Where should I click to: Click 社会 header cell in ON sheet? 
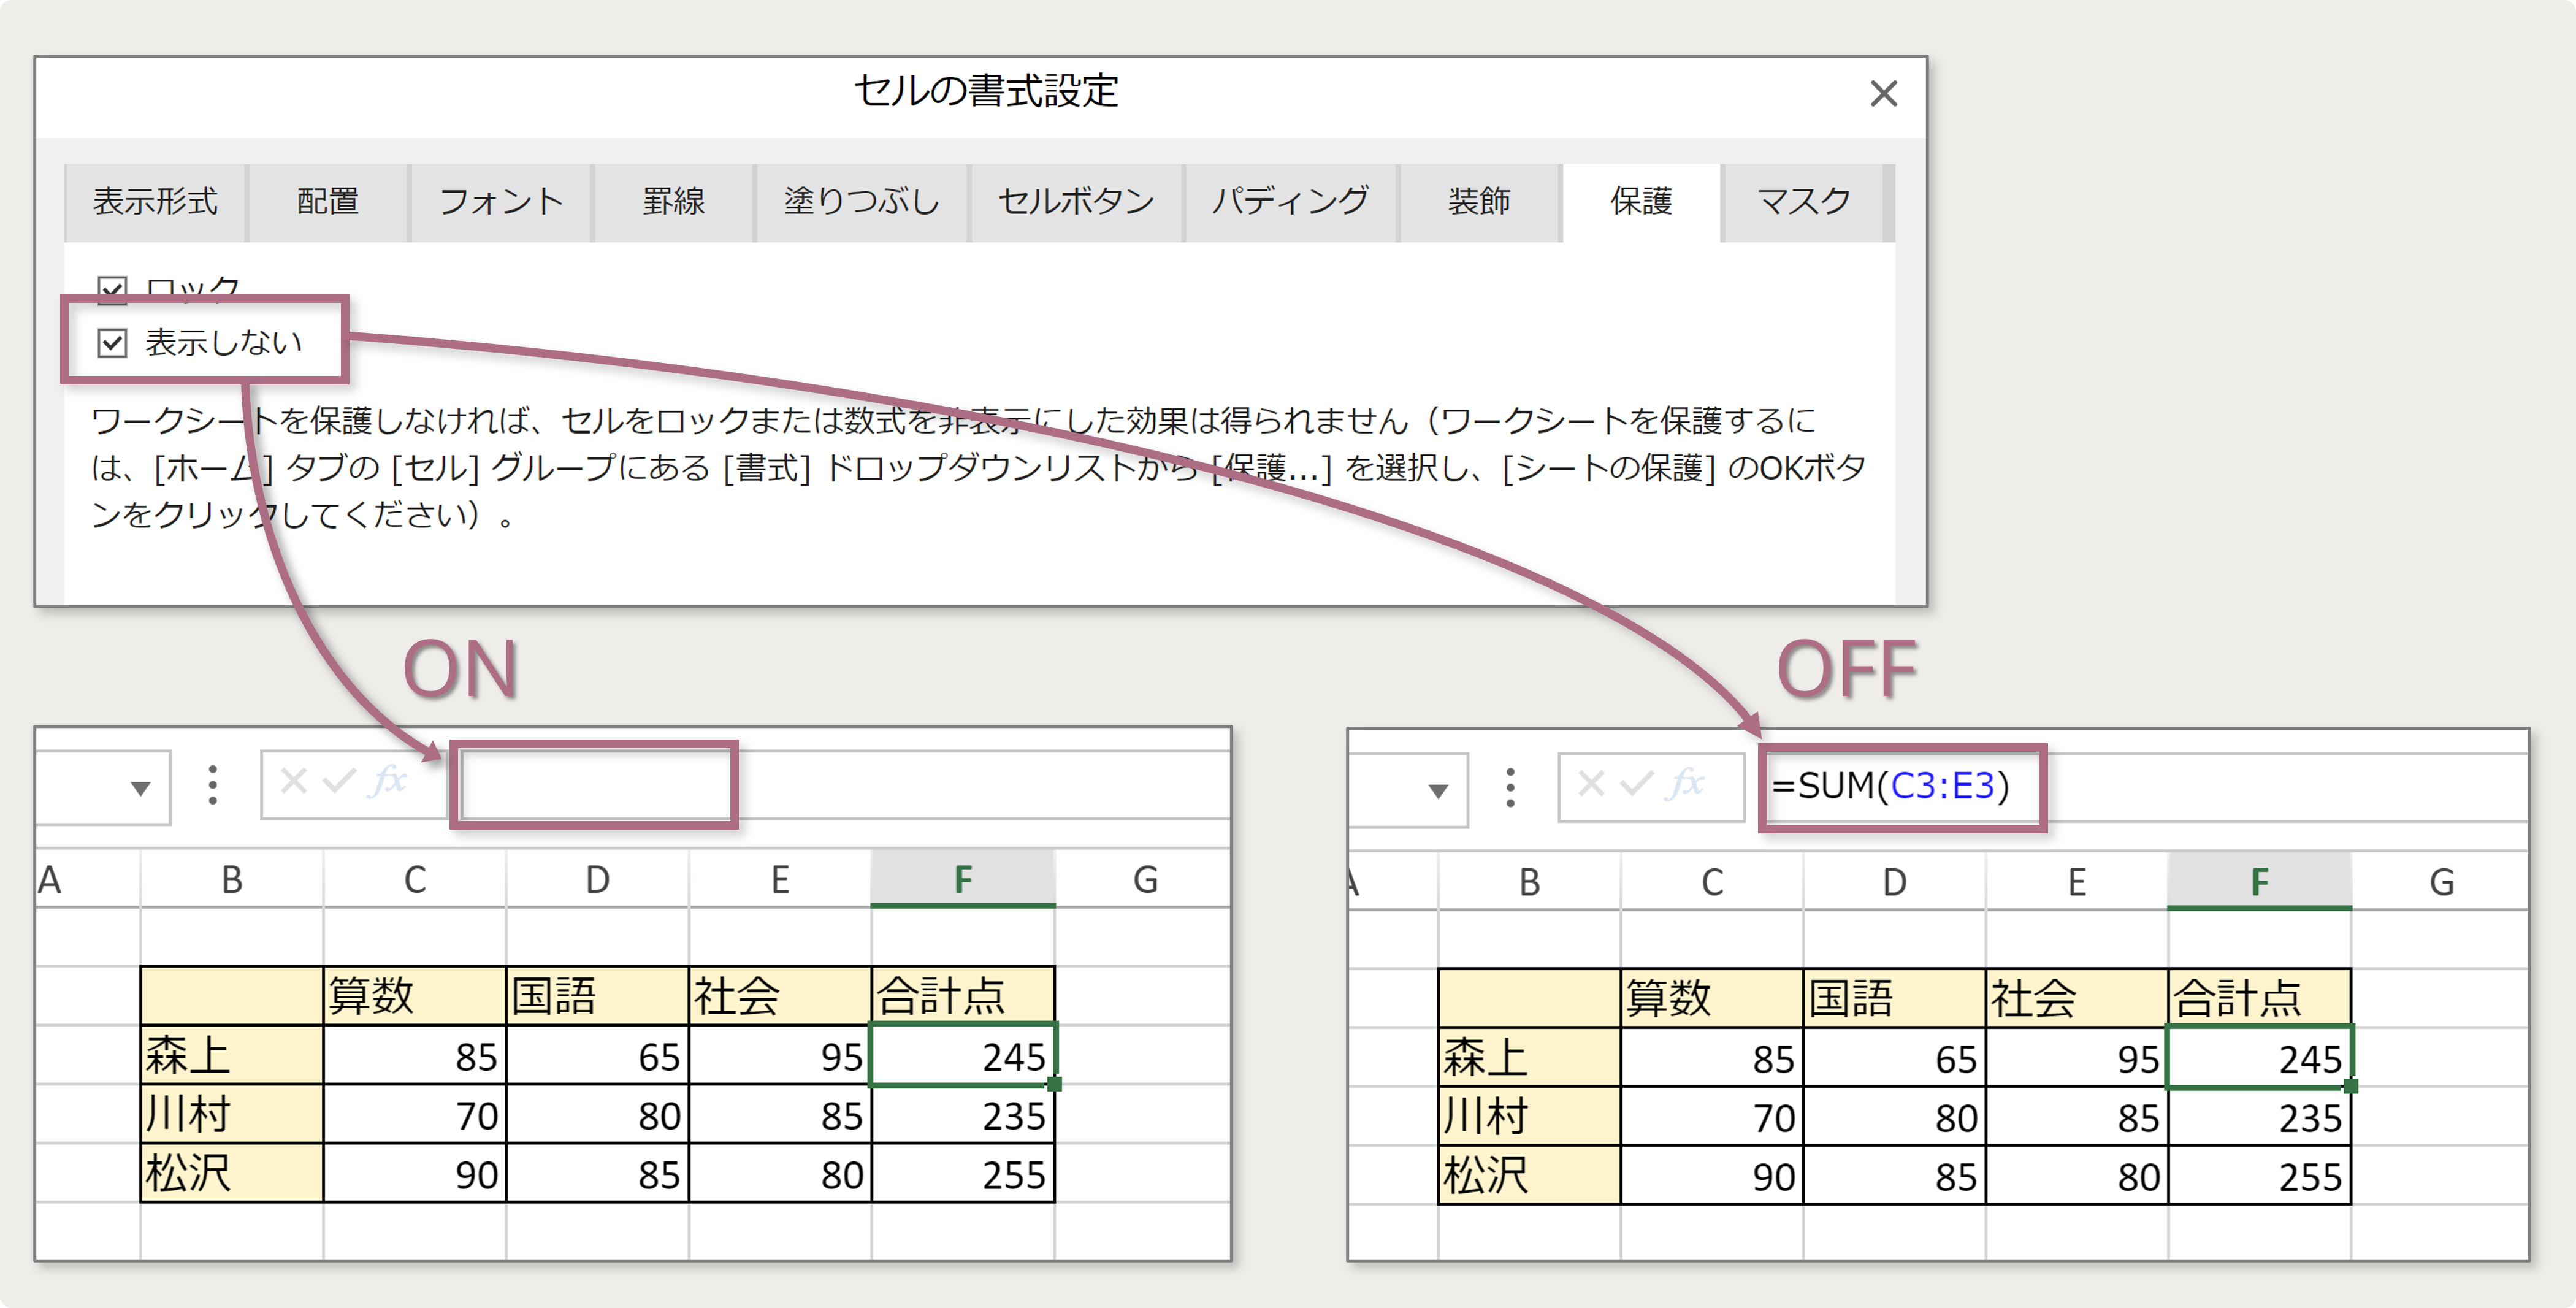coord(780,996)
